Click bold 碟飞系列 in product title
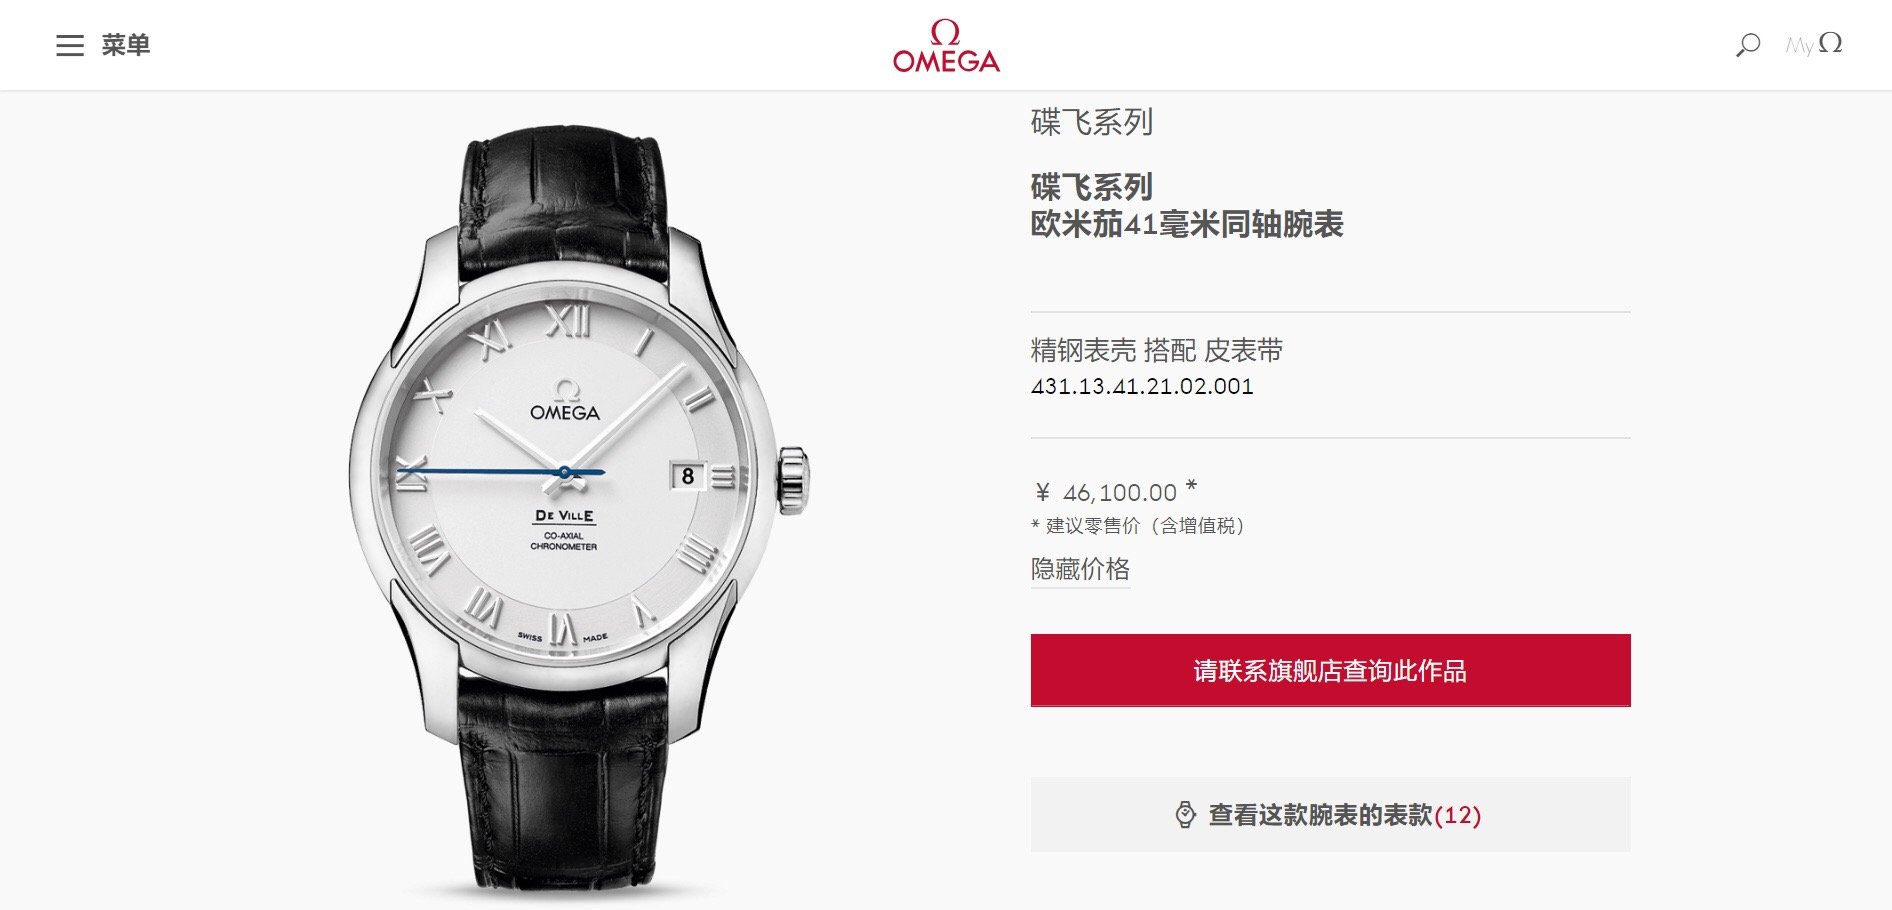The width and height of the screenshot is (1892, 910). pos(1092,187)
